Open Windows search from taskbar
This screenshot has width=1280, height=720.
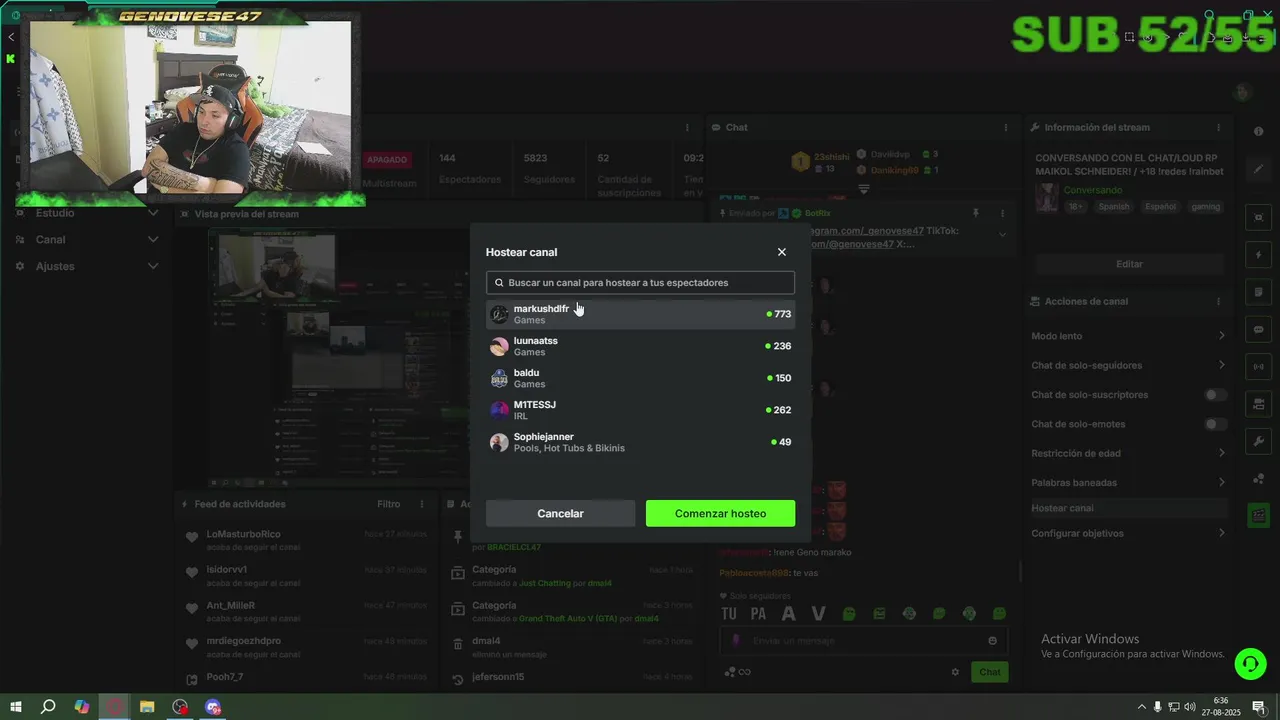pos(47,707)
